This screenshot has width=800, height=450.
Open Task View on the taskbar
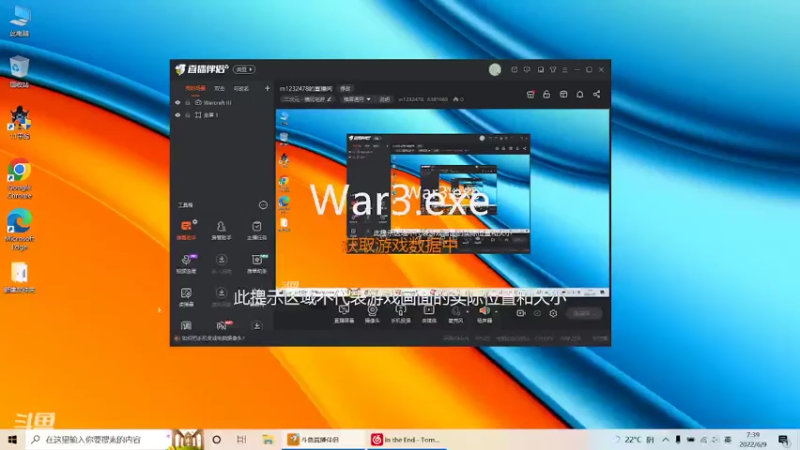tap(242, 439)
